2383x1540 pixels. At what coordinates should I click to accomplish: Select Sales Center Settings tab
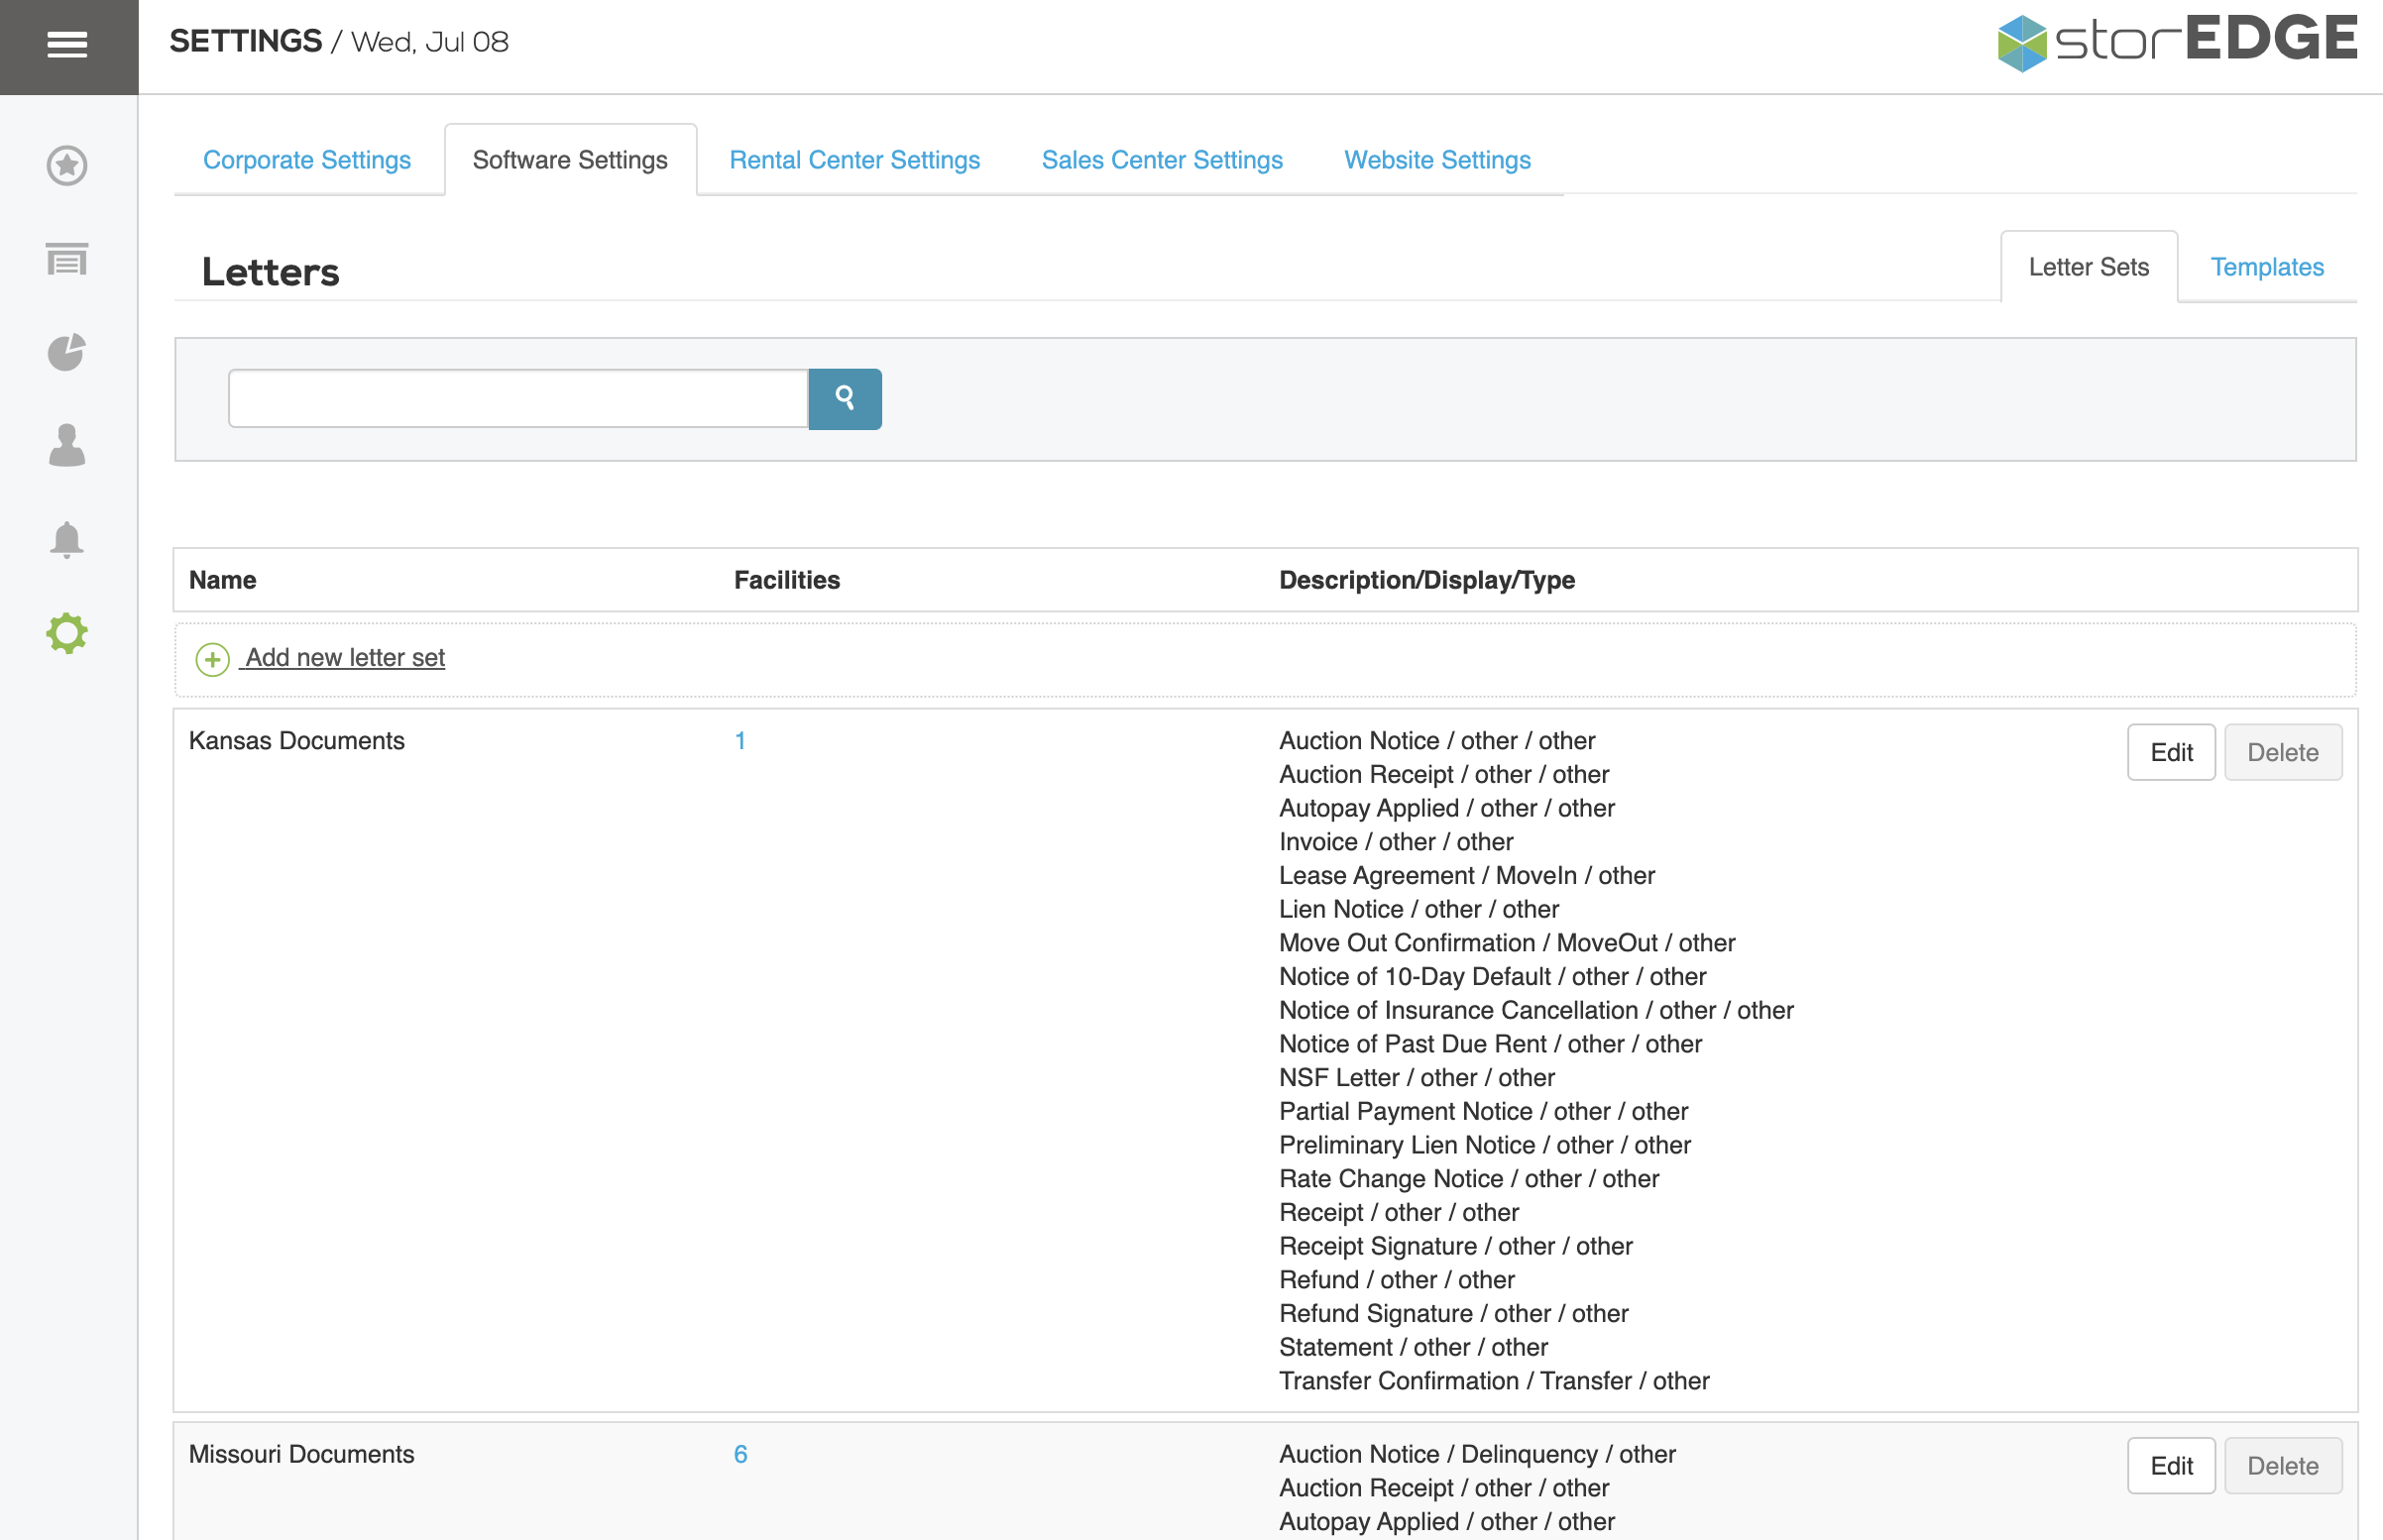[1162, 160]
